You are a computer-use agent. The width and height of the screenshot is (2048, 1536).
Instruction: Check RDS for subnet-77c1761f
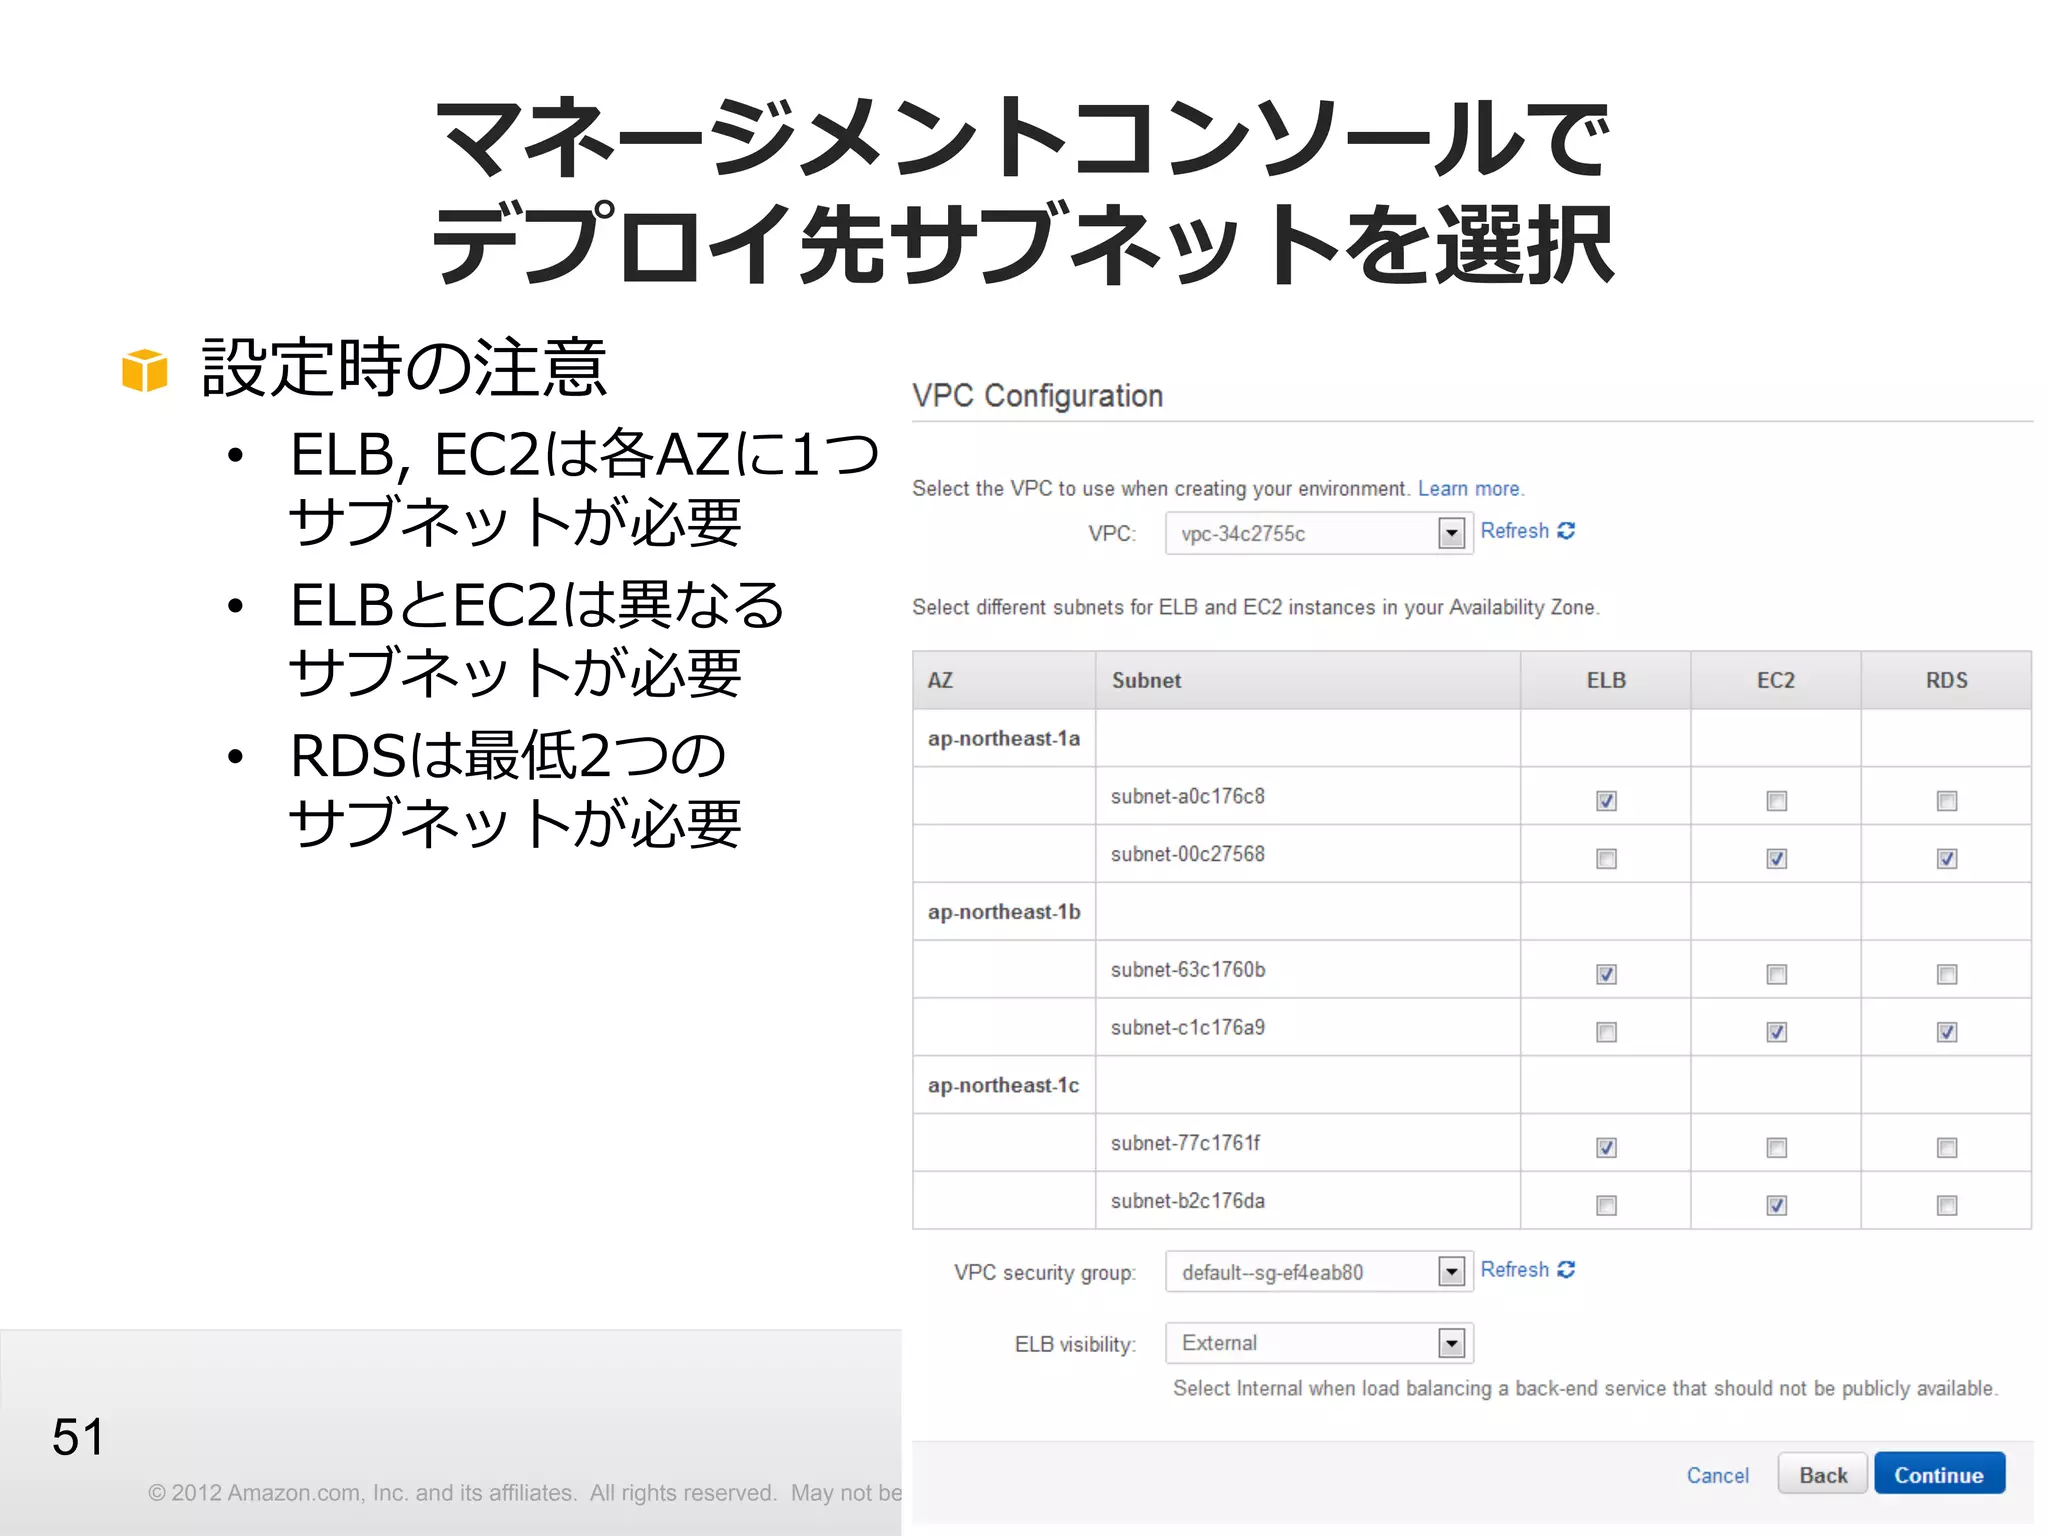coord(1946,1148)
